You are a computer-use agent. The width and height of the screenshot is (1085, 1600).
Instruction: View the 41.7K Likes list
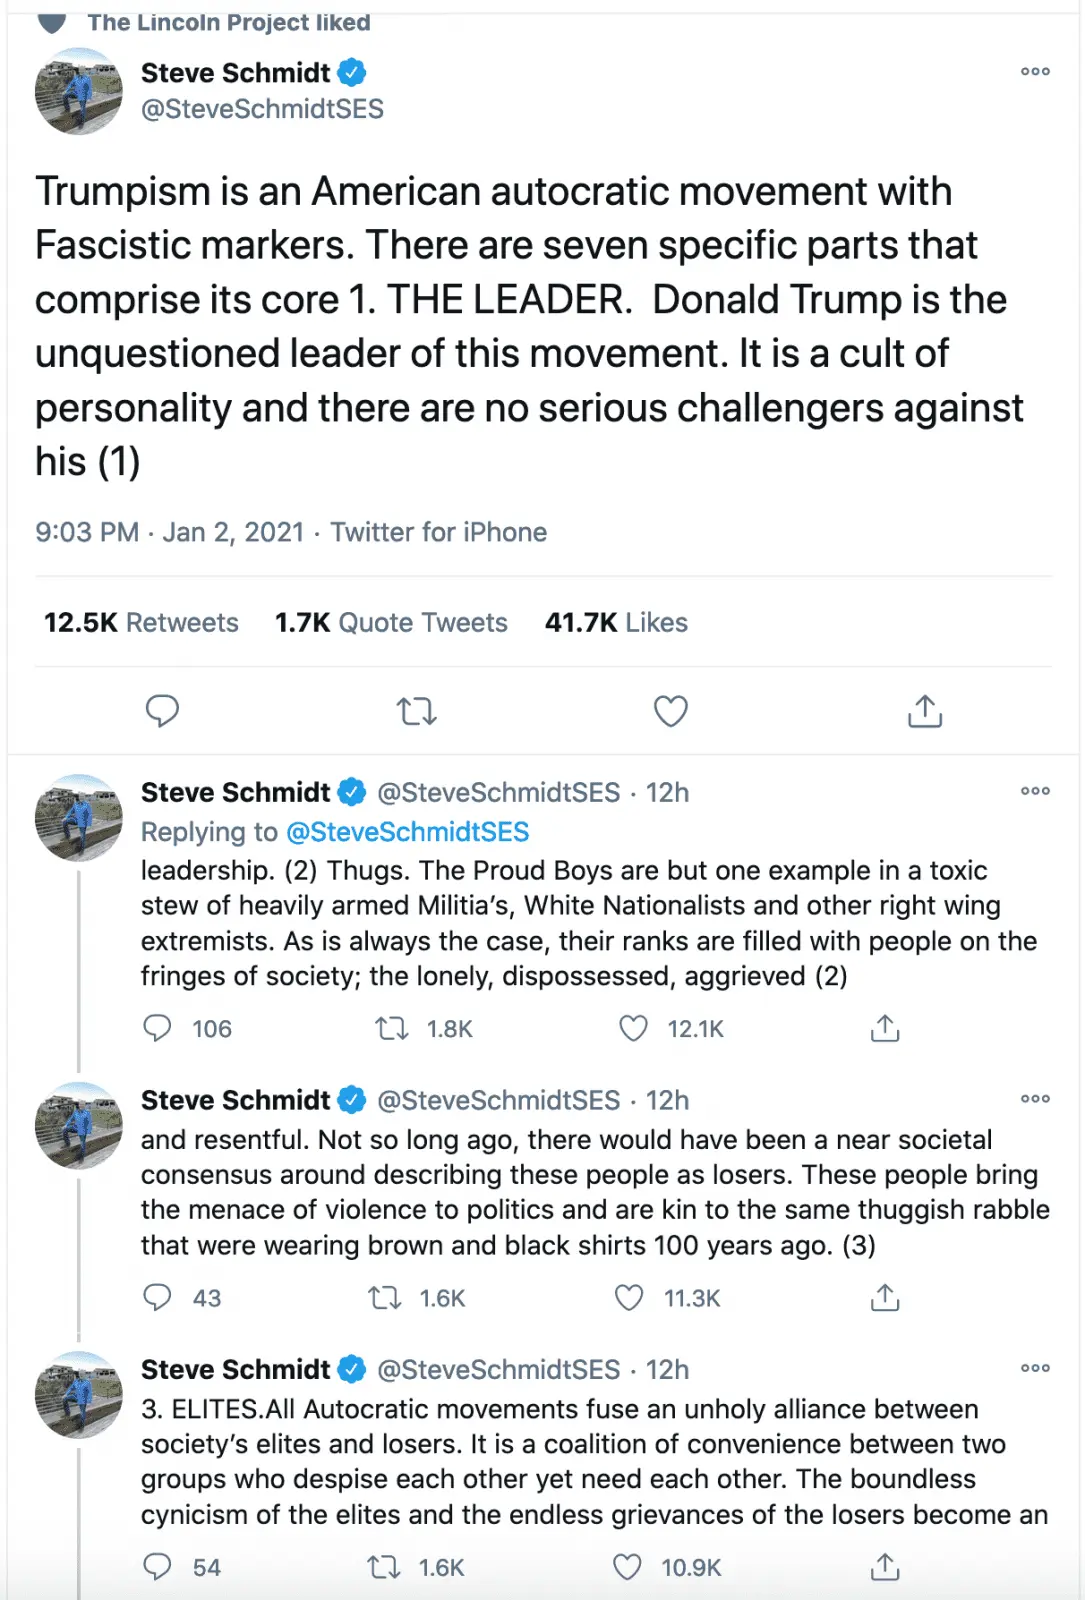click(x=616, y=623)
